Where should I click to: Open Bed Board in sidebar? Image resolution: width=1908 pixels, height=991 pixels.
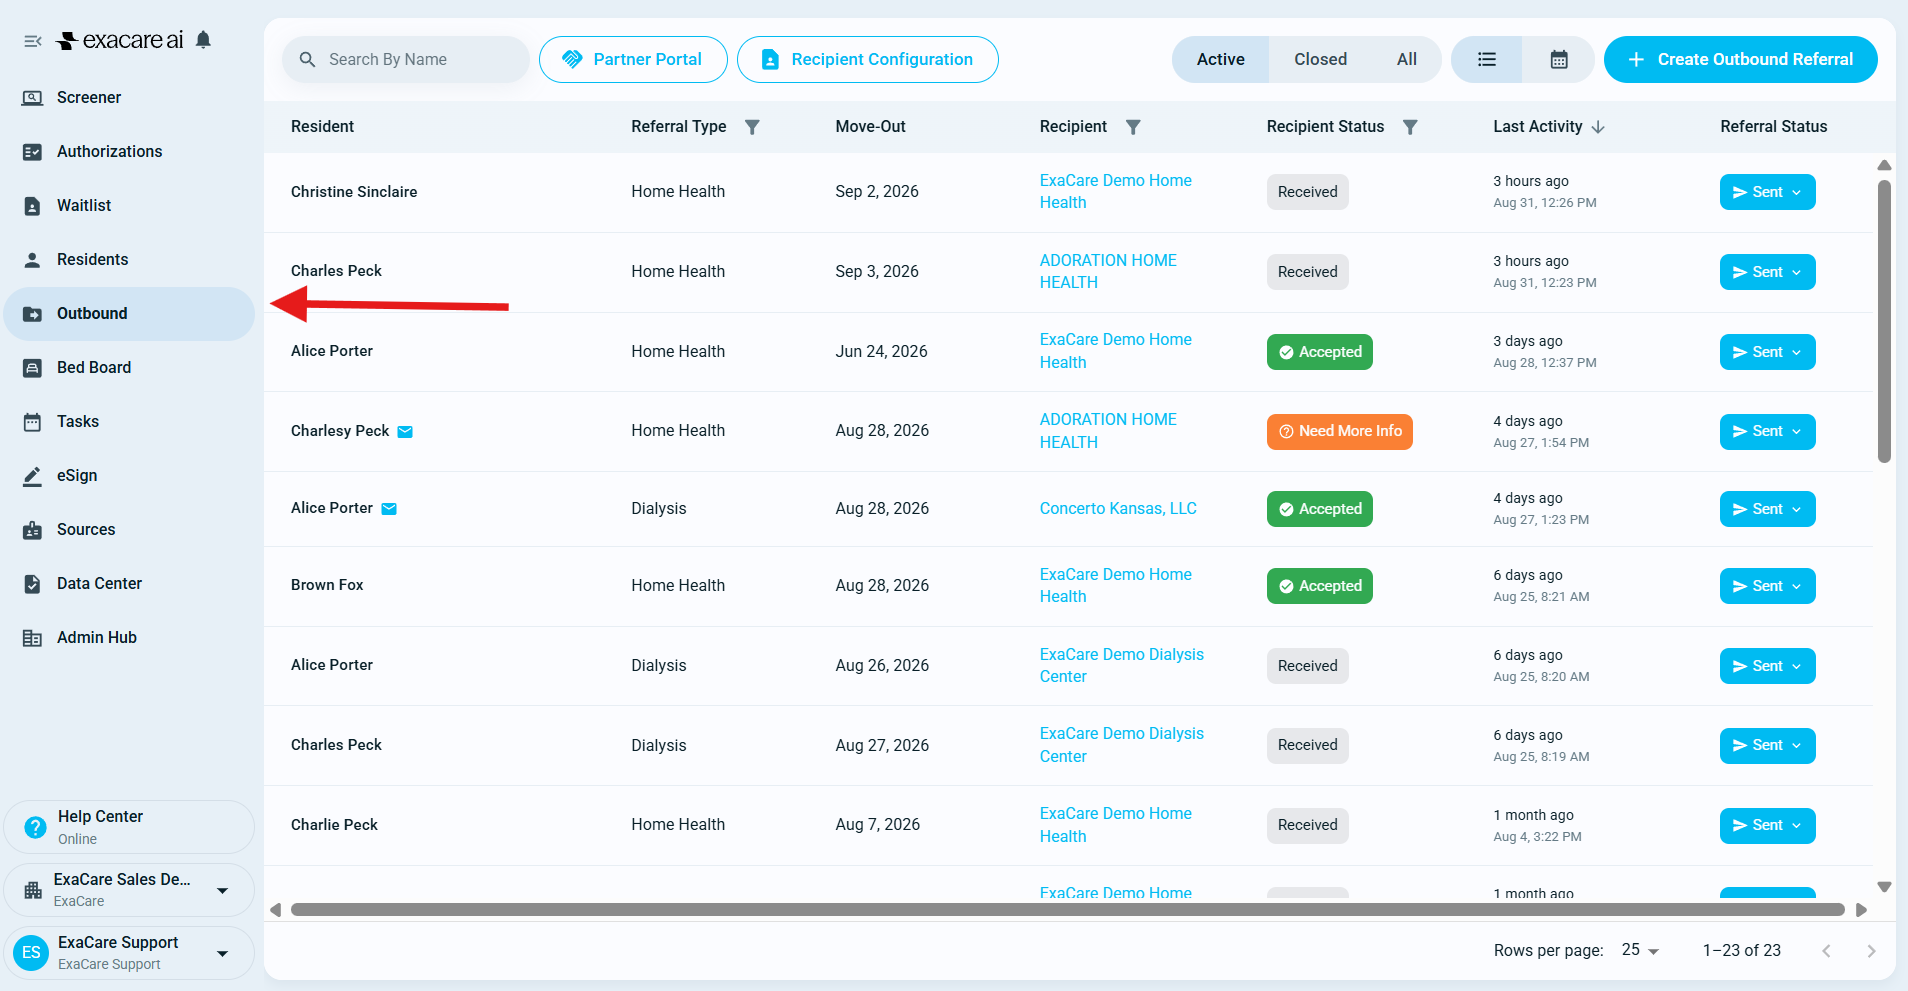point(129,368)
